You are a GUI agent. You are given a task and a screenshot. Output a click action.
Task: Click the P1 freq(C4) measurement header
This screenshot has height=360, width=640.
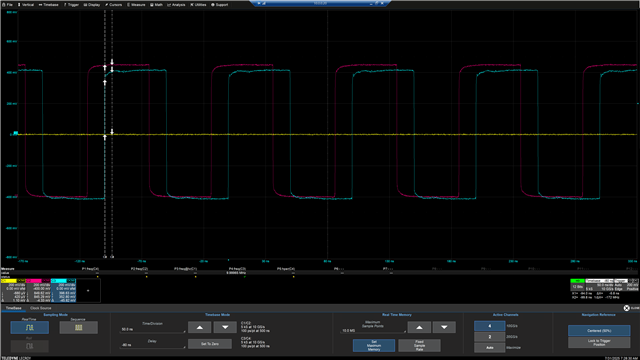(90, 269)
